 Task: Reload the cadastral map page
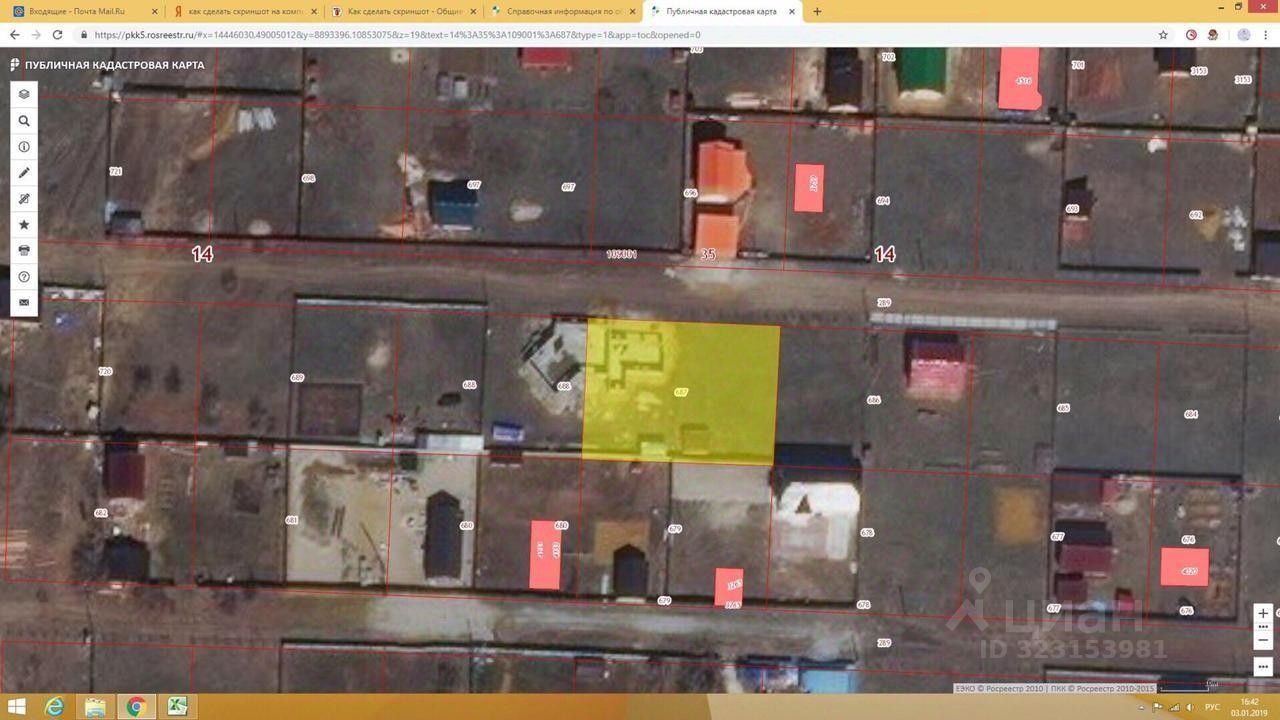point(57,34)
